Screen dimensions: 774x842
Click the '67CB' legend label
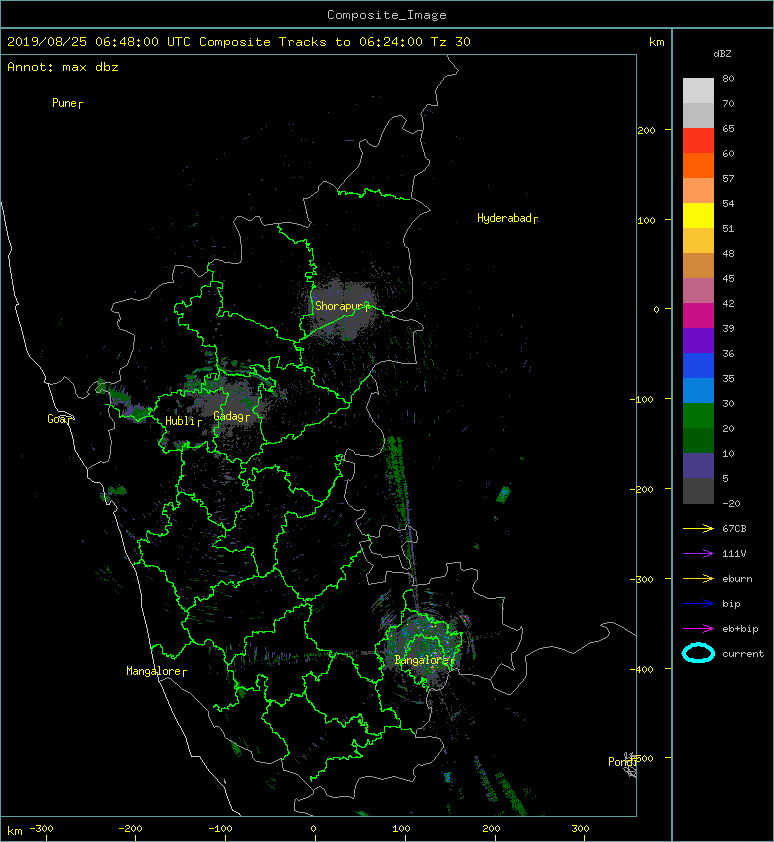[x=734, y=528]
